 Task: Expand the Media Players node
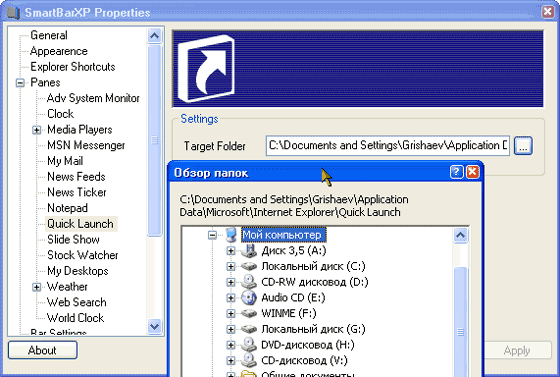36,130
